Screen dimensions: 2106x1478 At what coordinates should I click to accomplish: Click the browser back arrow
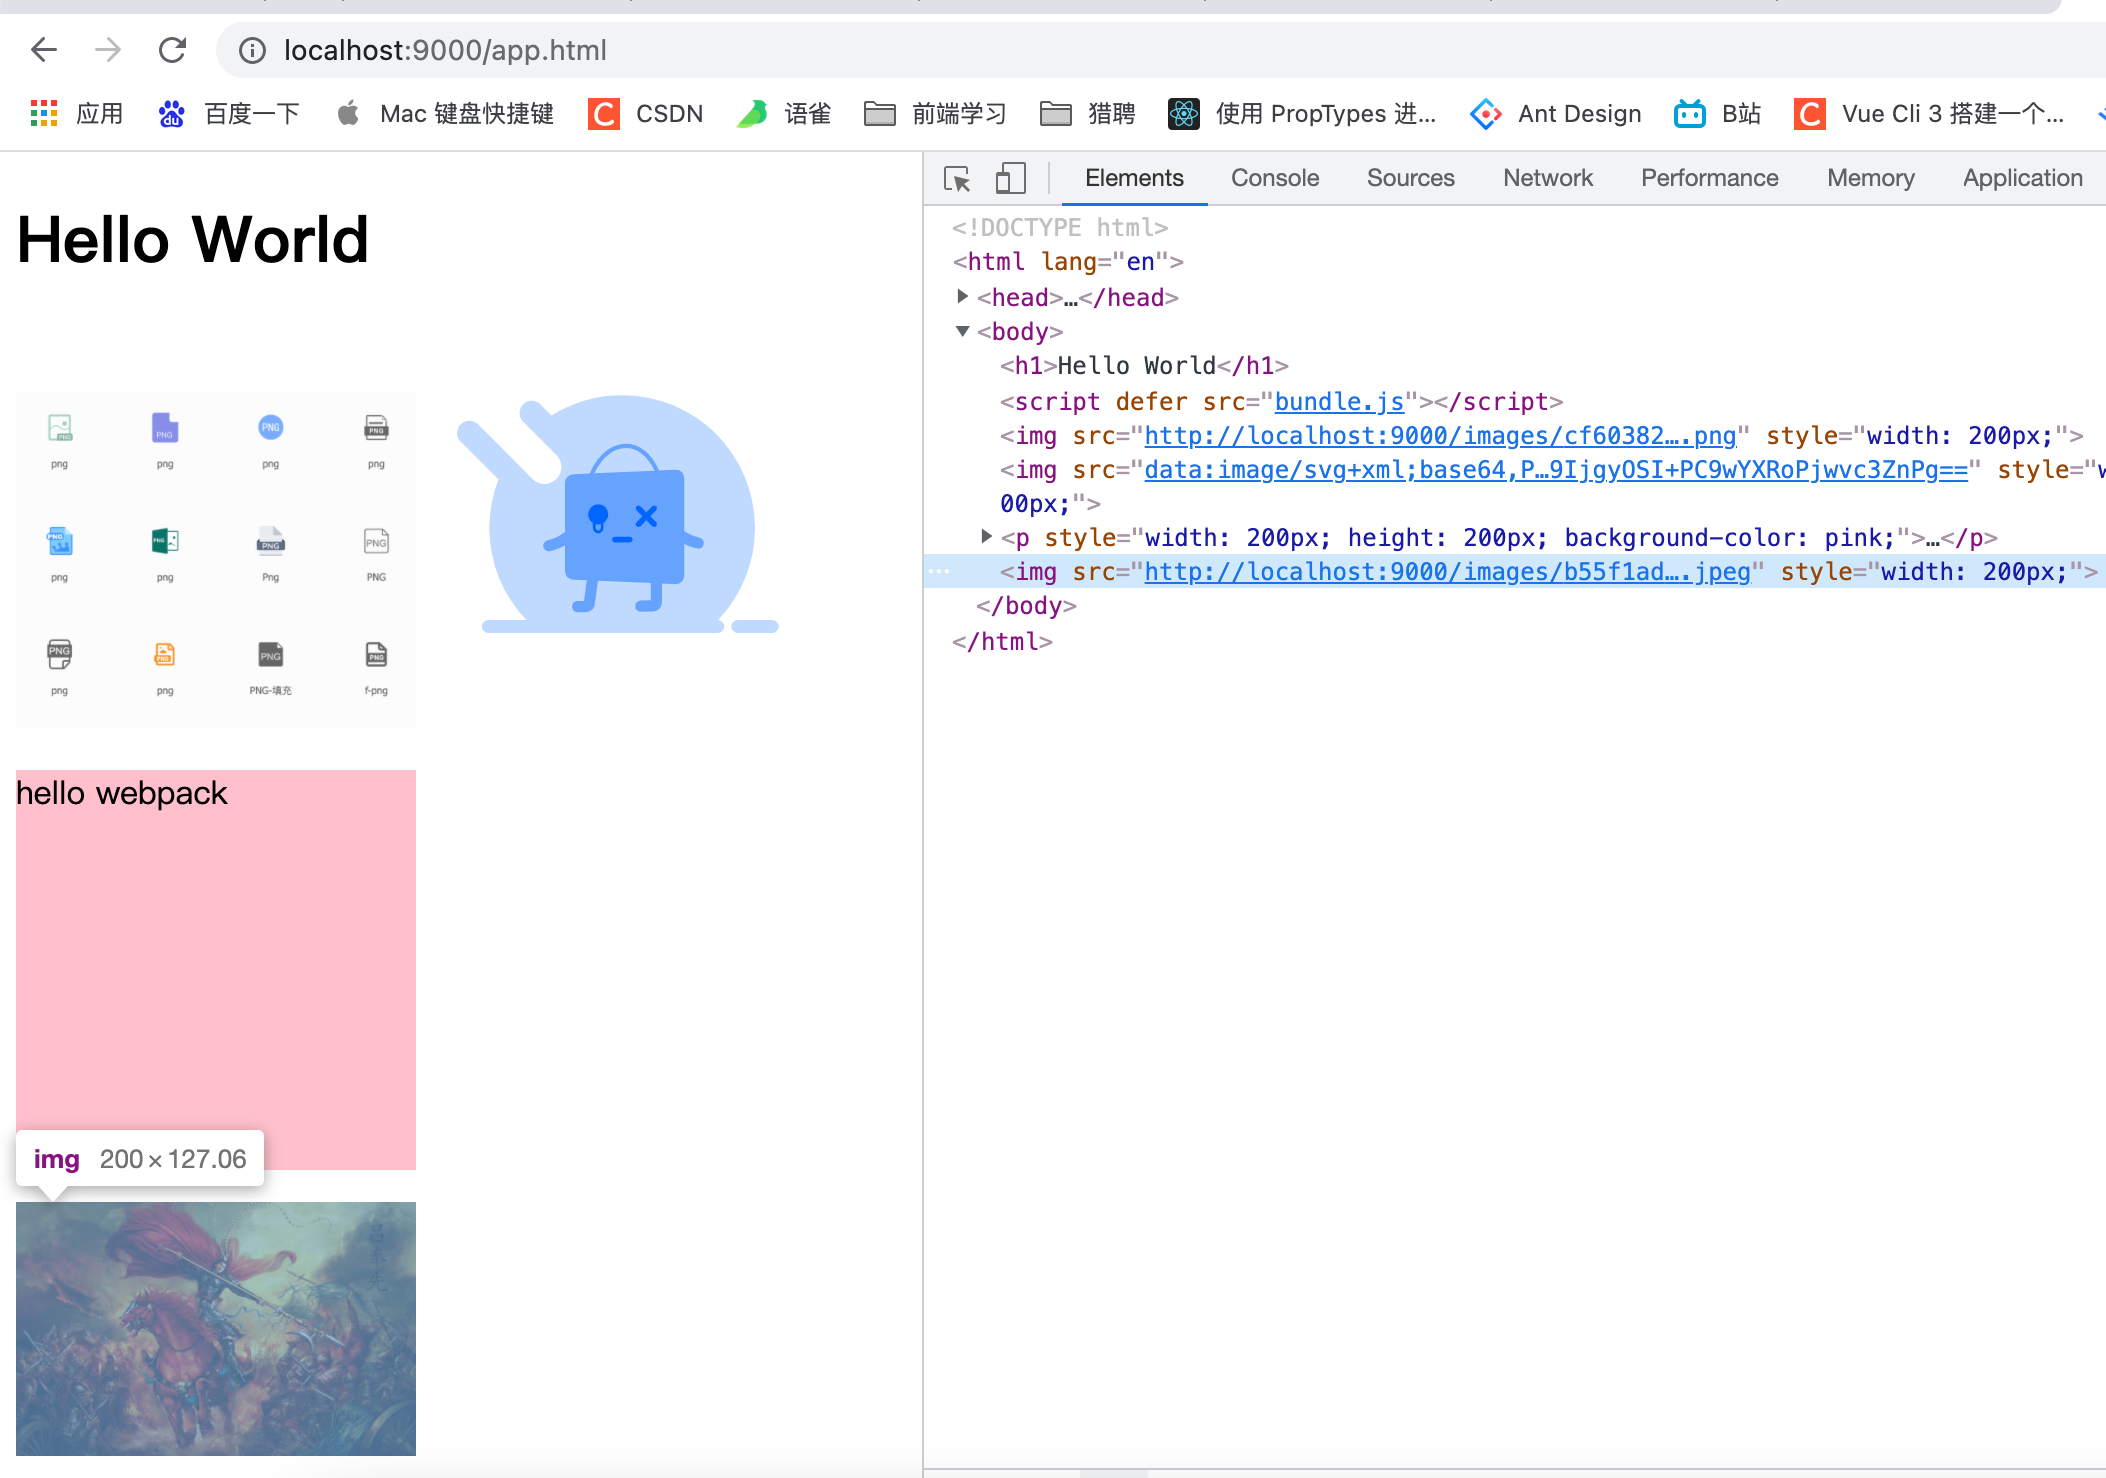click(x=44, y=50)
